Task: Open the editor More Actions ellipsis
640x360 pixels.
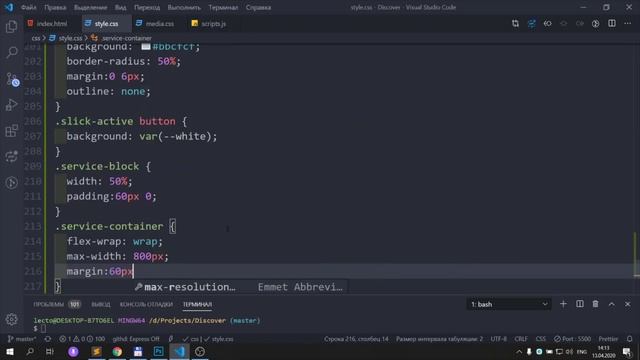Action: [627, 24]
